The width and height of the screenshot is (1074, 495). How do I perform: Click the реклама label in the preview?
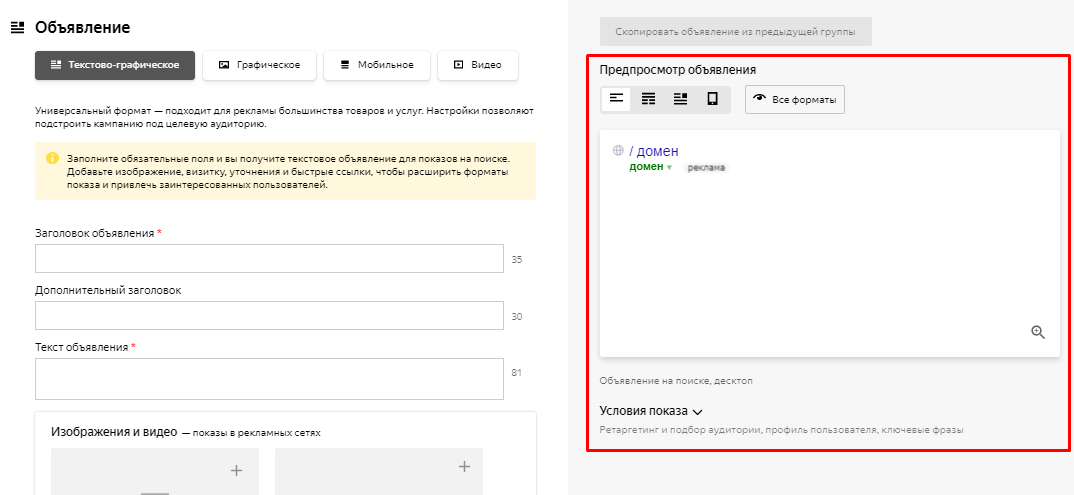pyautogui.click(x=706, y=168)
